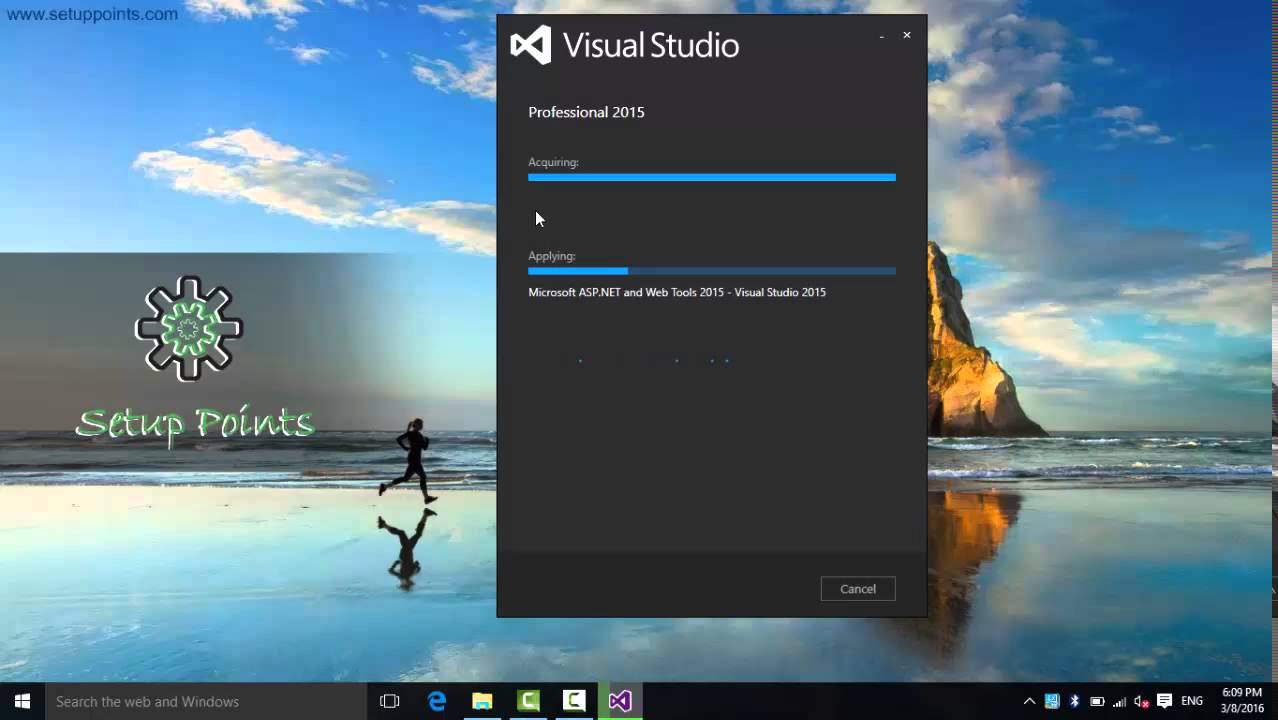
Task: Check the battery status icon
Action: (1097, 701)
